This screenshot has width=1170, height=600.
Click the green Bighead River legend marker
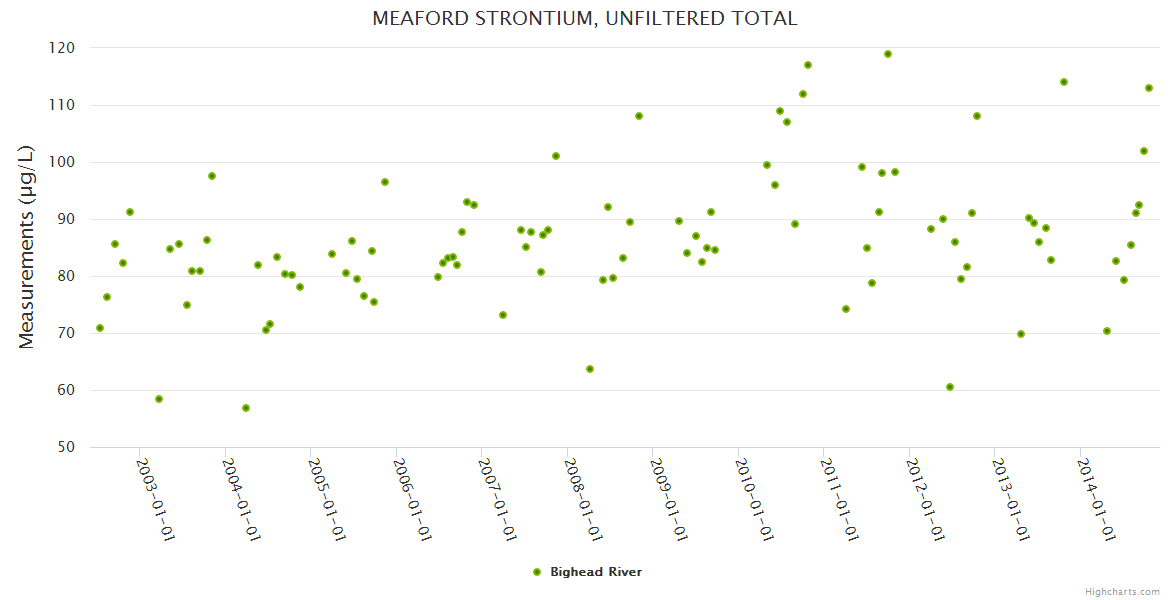(x=537, y=572)
